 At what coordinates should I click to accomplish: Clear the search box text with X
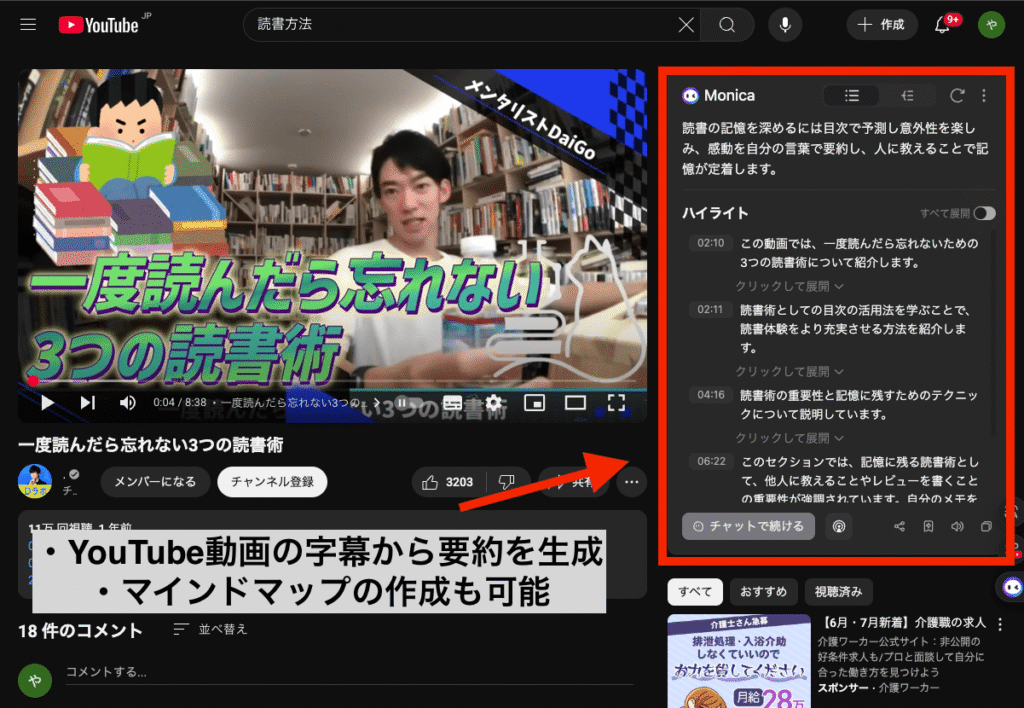coord(686,25)
